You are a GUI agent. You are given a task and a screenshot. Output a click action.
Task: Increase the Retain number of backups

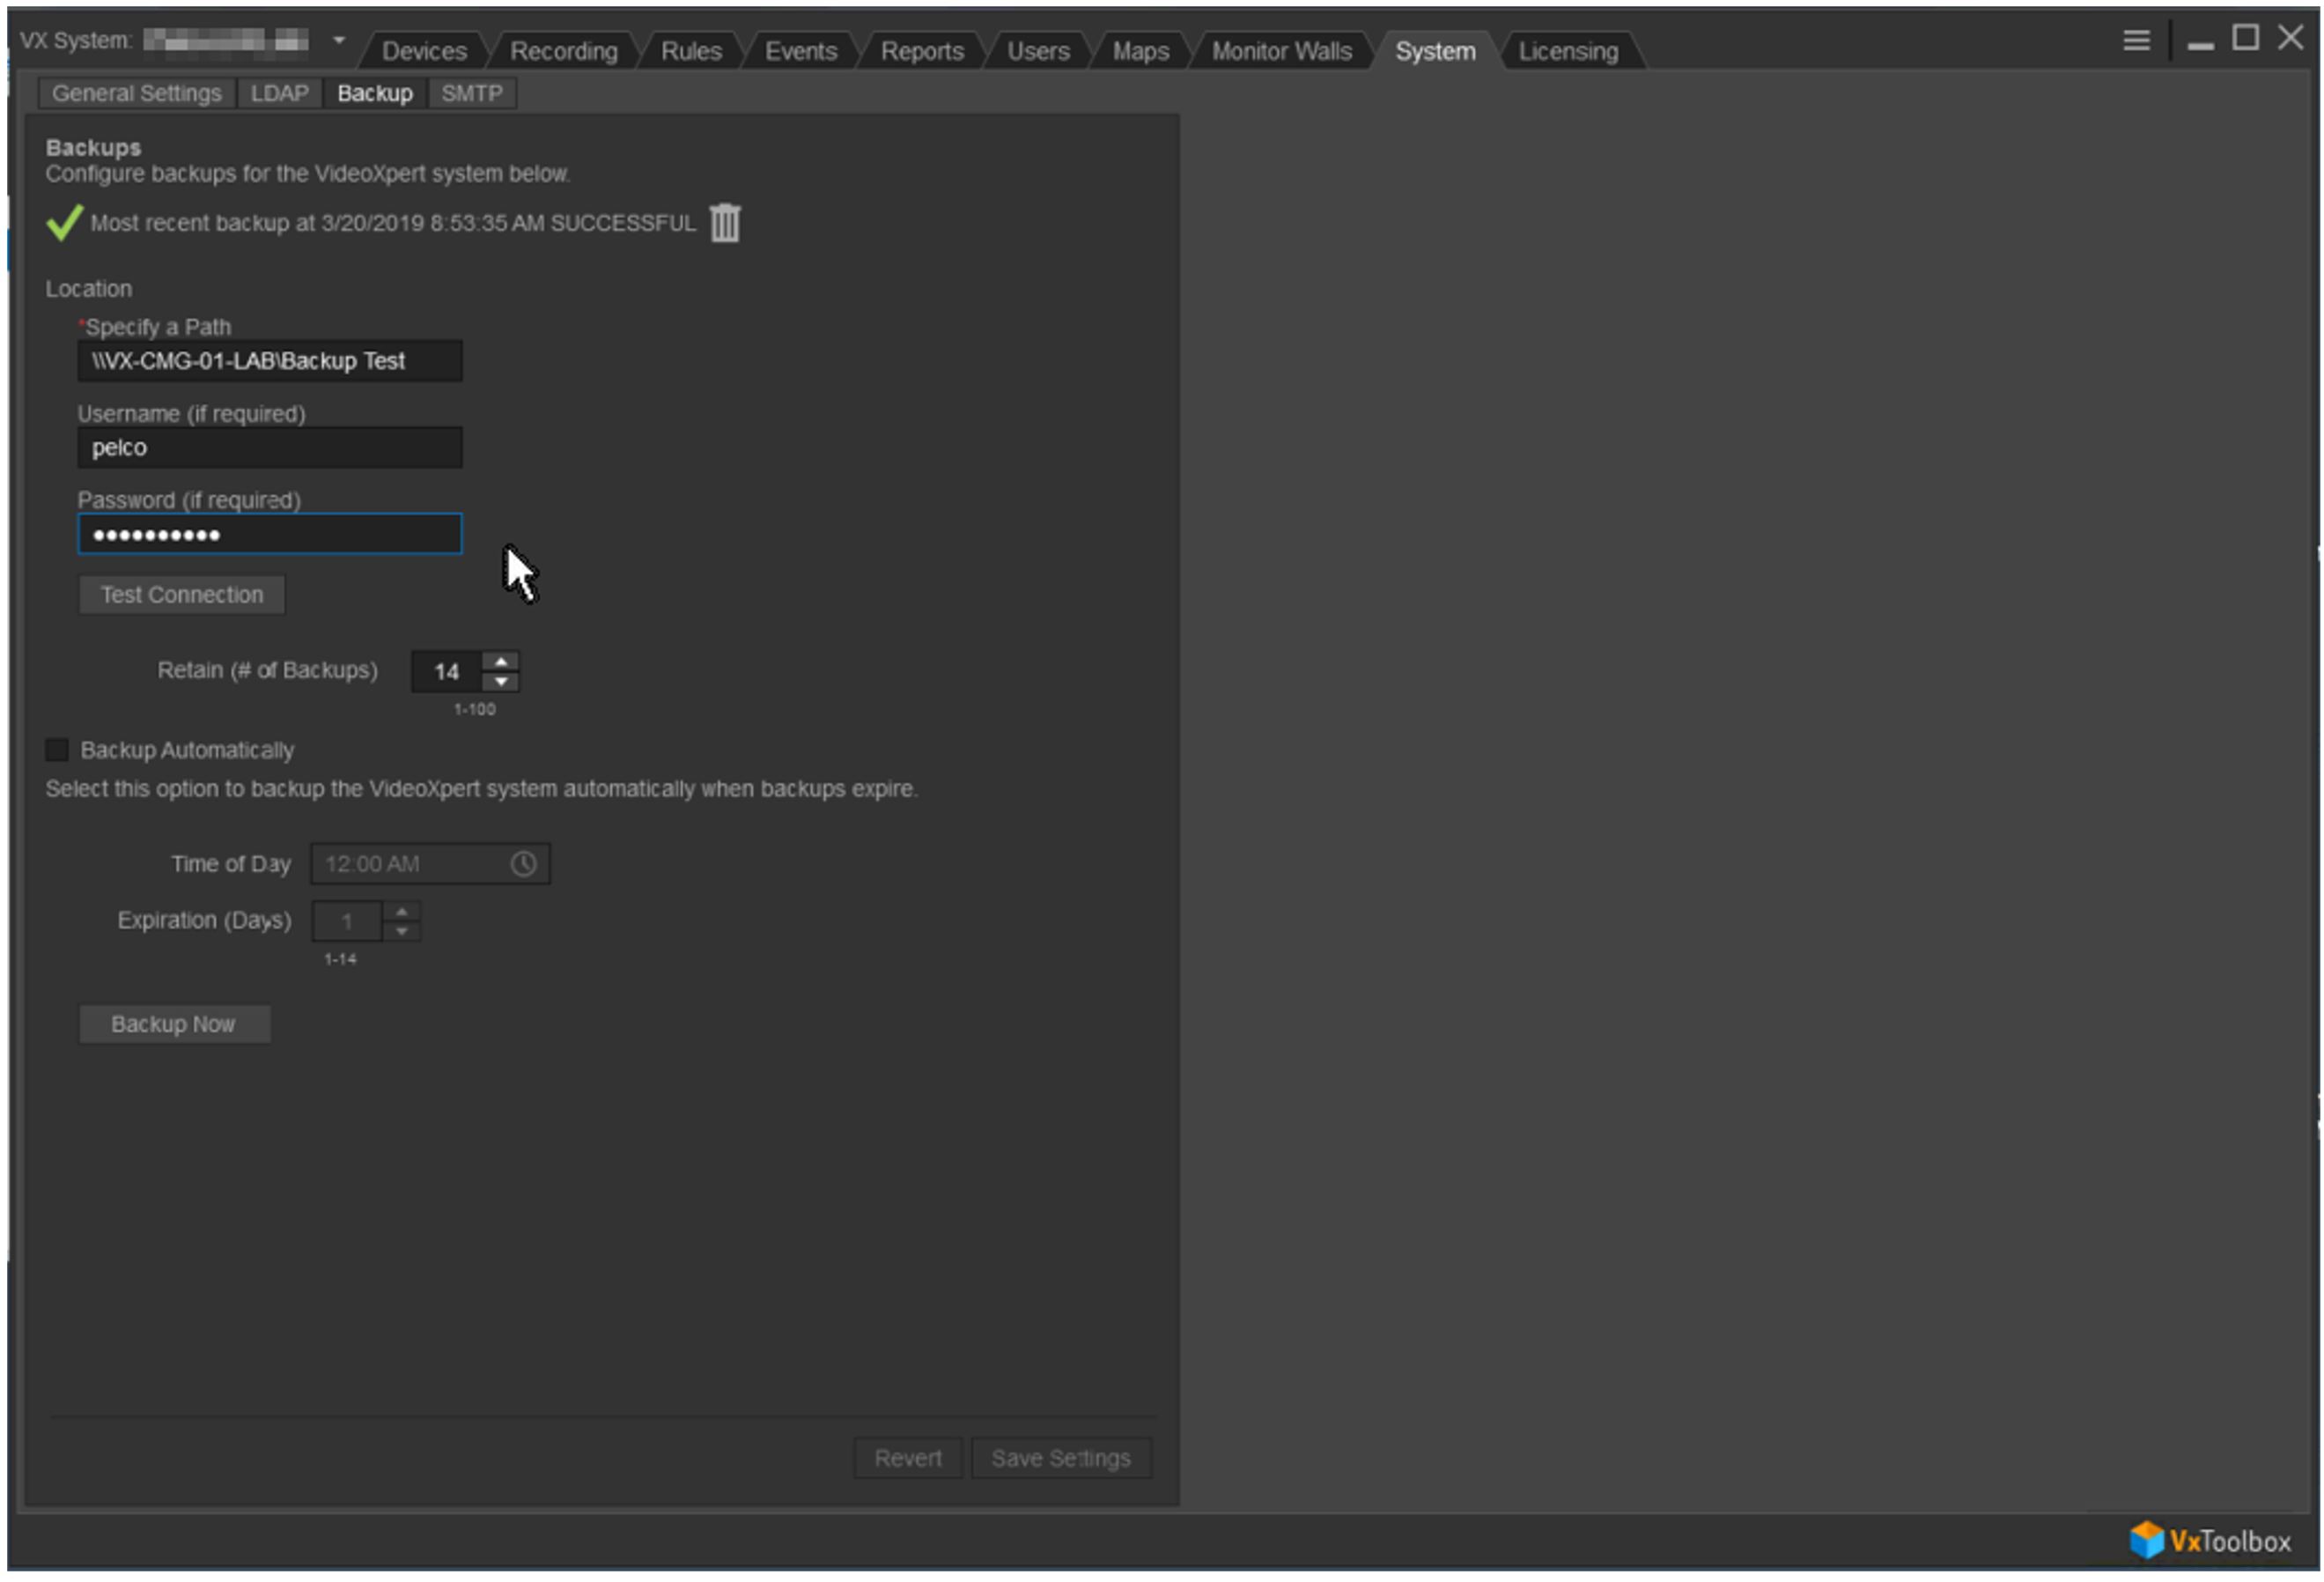coord(501,662)
